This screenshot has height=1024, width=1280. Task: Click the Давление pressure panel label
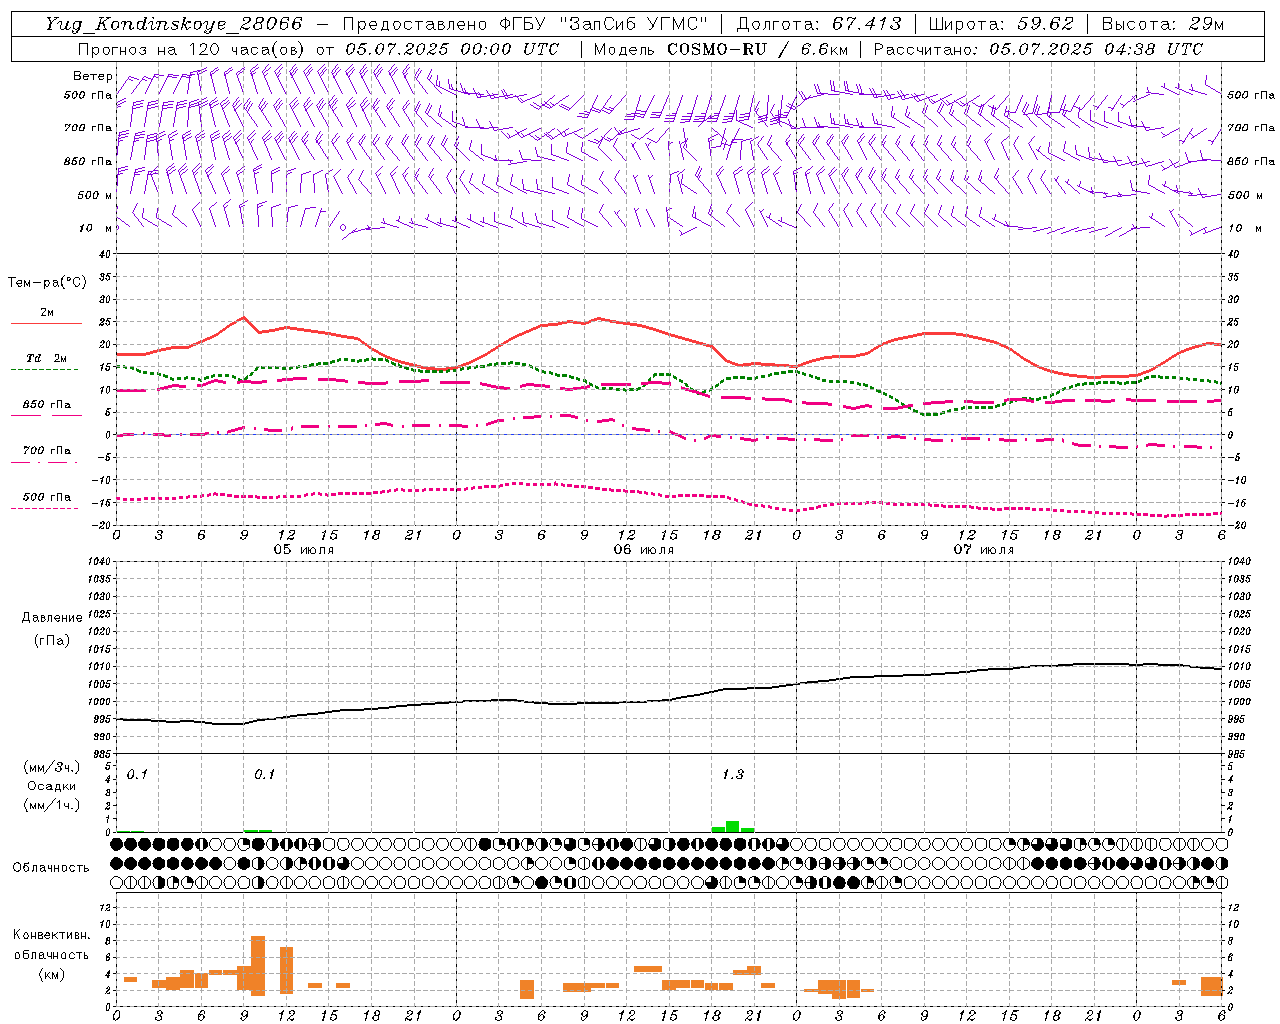click(x=52, y=618)
